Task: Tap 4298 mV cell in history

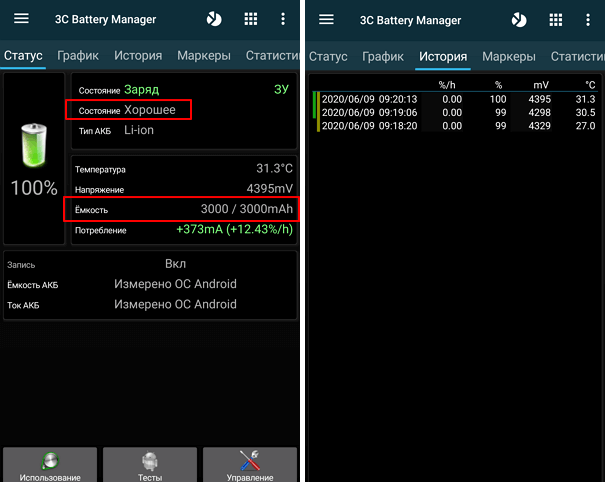Action: [x=539, y=112]
